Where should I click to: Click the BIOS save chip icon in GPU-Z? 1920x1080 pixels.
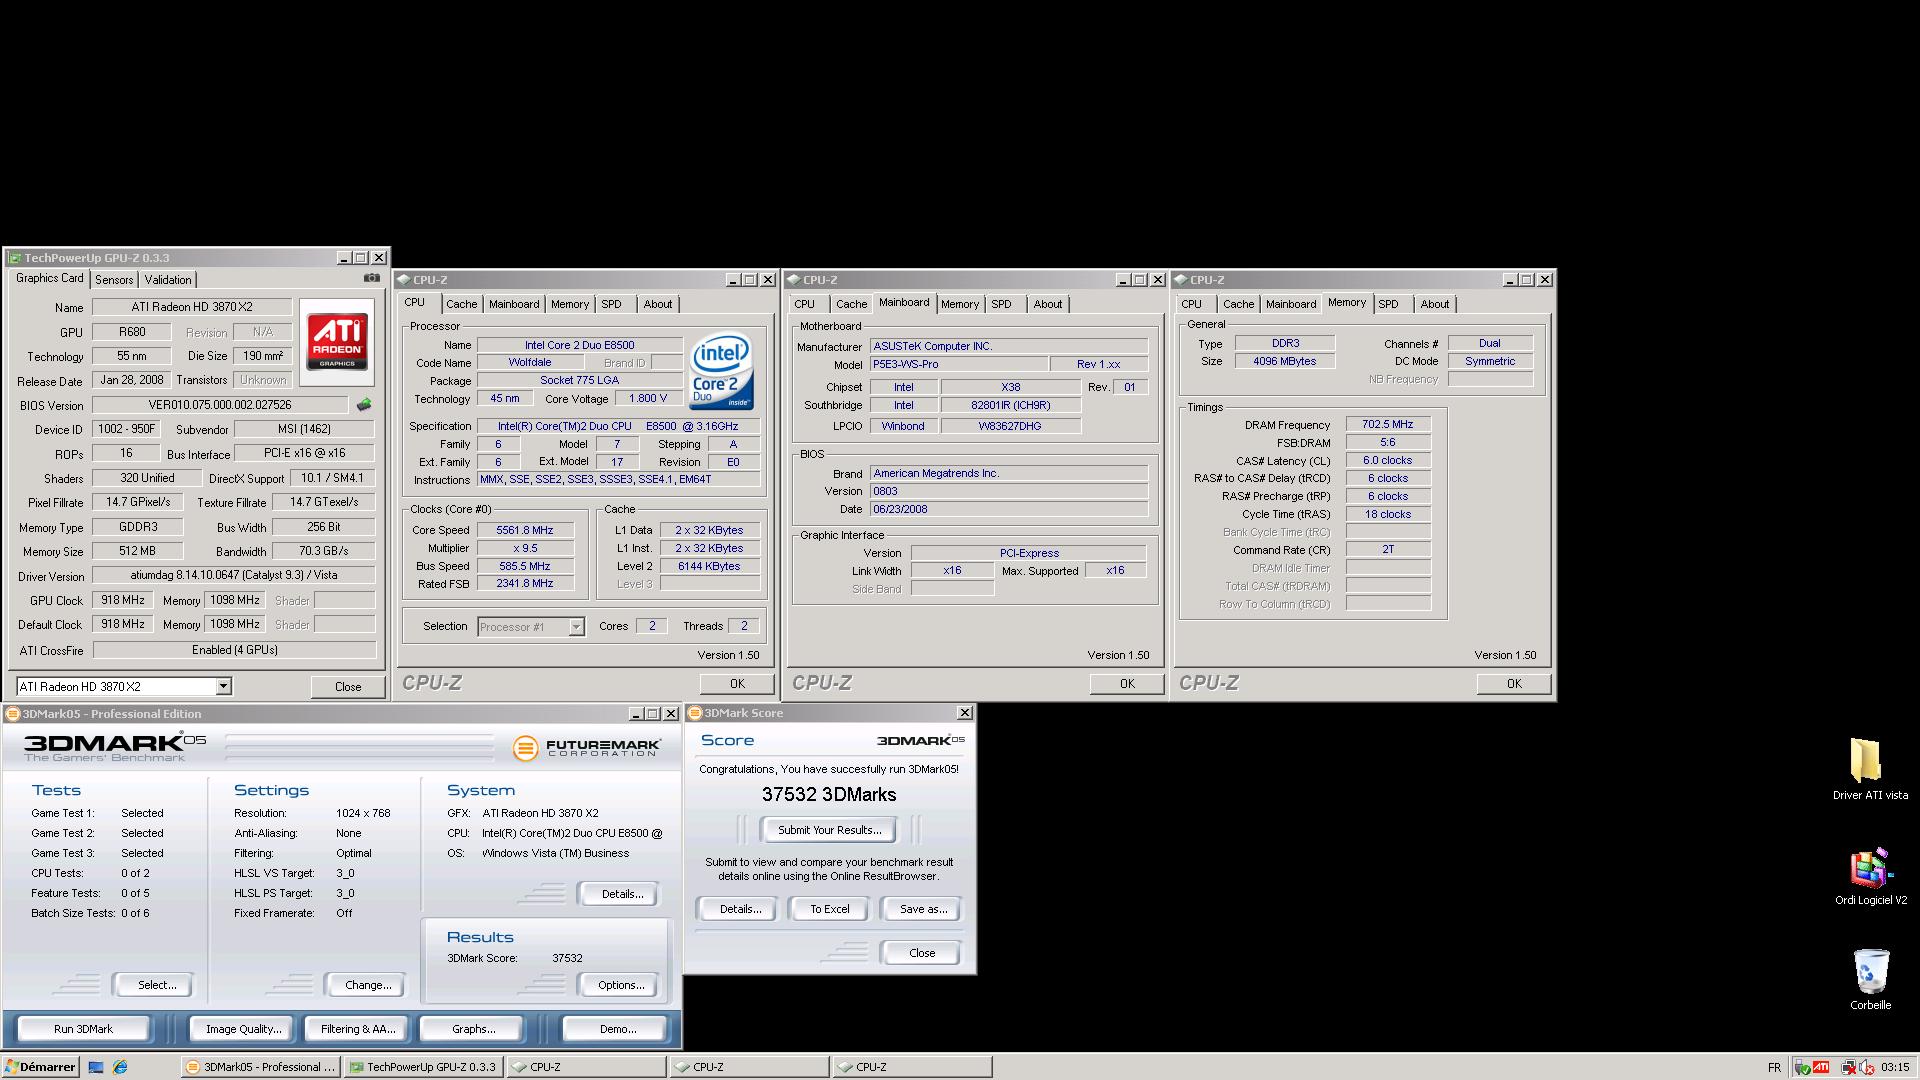(x=364, y=405)
